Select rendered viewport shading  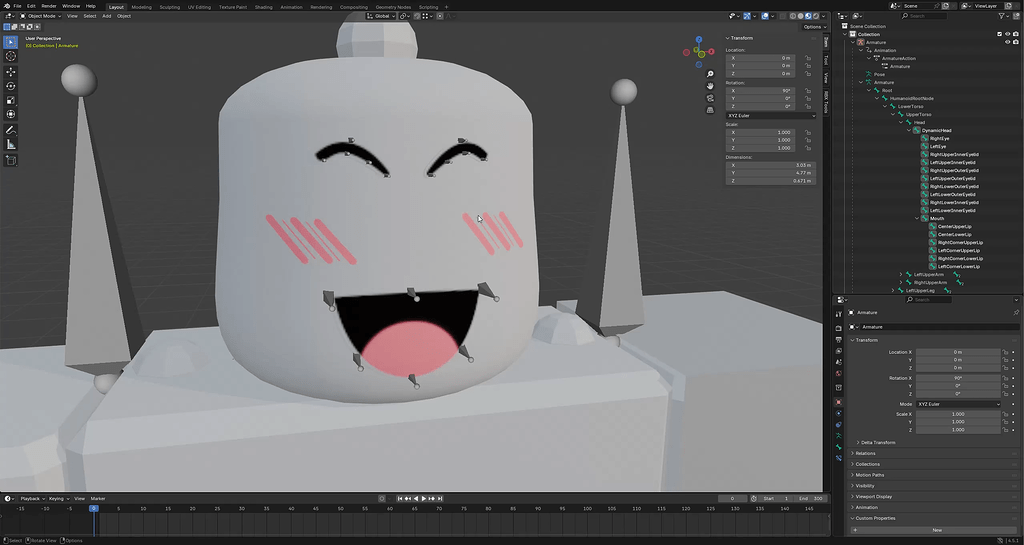816,16
